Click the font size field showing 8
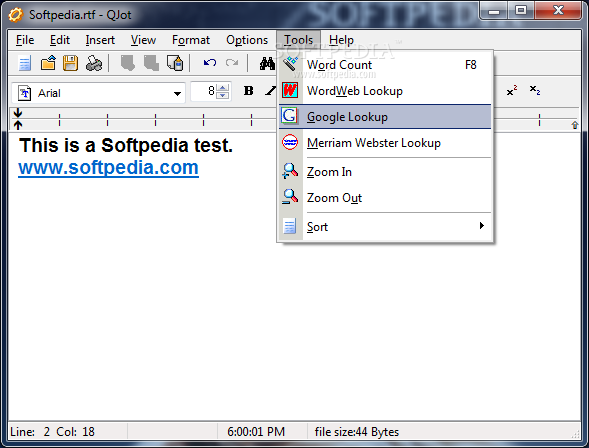The image size is (589, 448). 204,91
